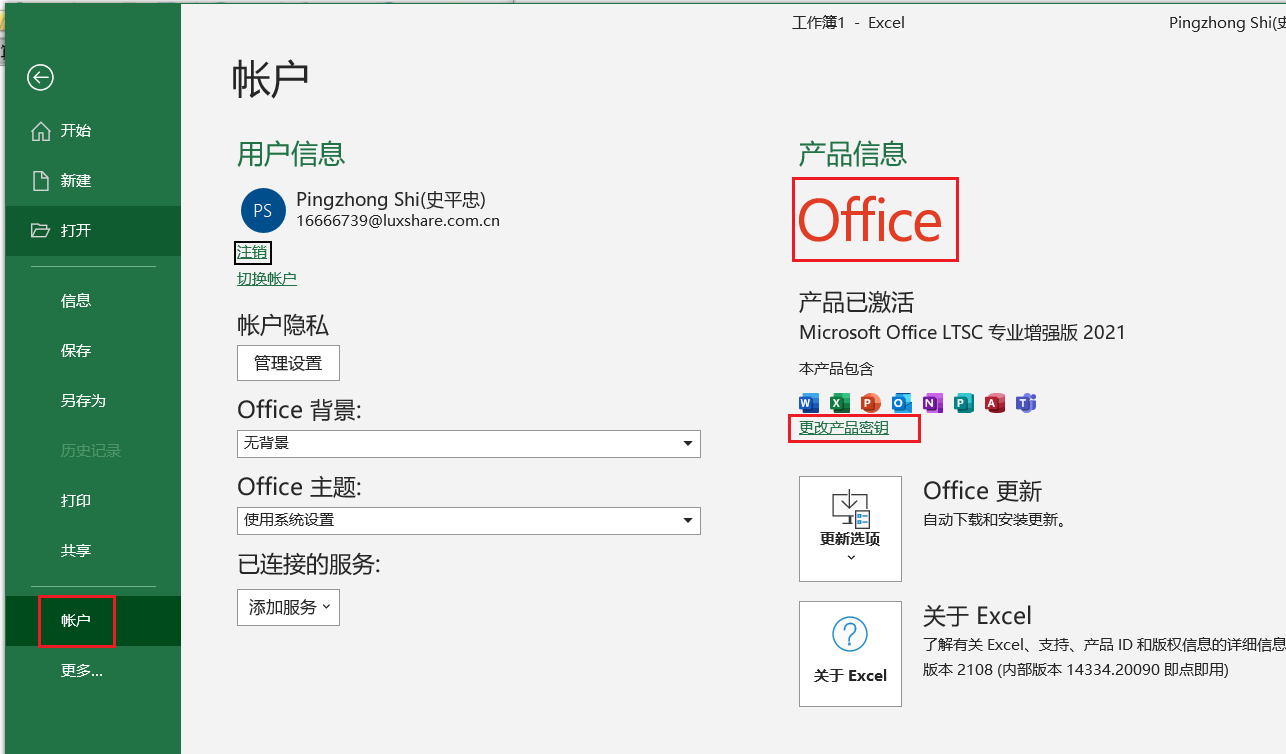Choose the 新建 sidebar label
This screenshot has width=1286, height=754.
[x=76, y=181]
